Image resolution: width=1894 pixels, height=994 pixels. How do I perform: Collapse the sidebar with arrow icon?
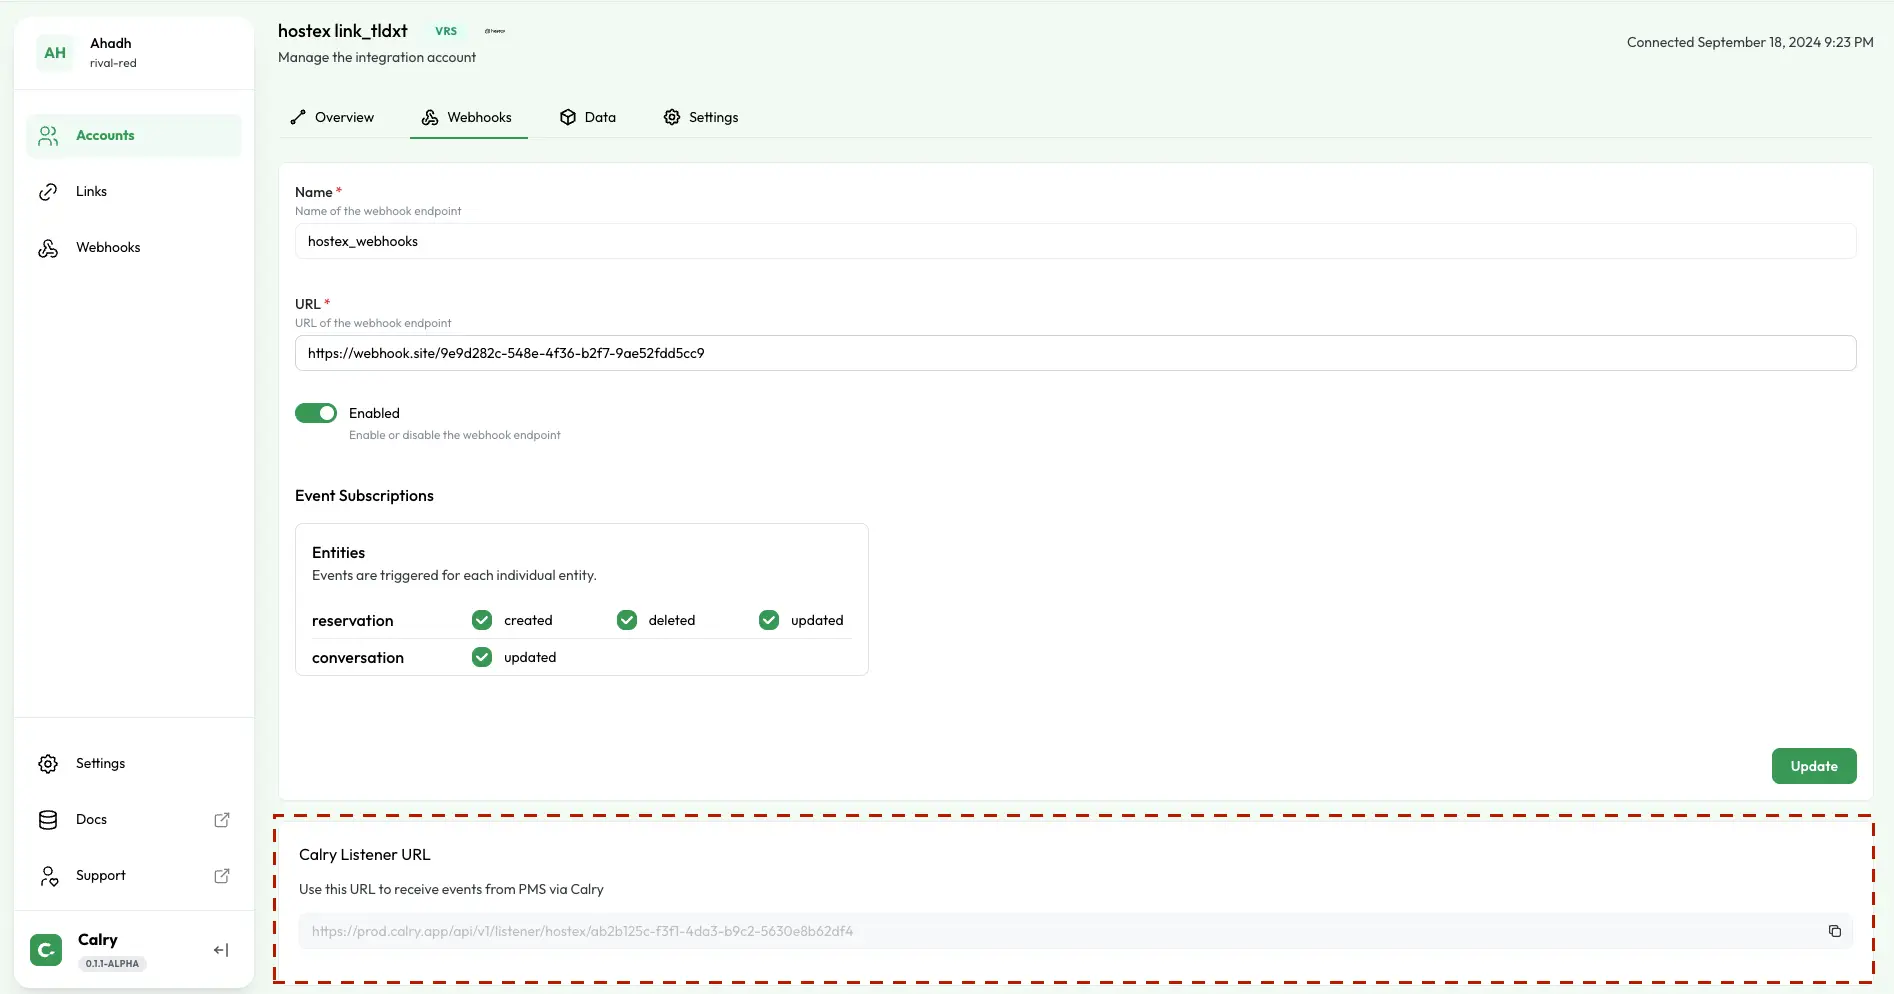click(x=221, y=950)
